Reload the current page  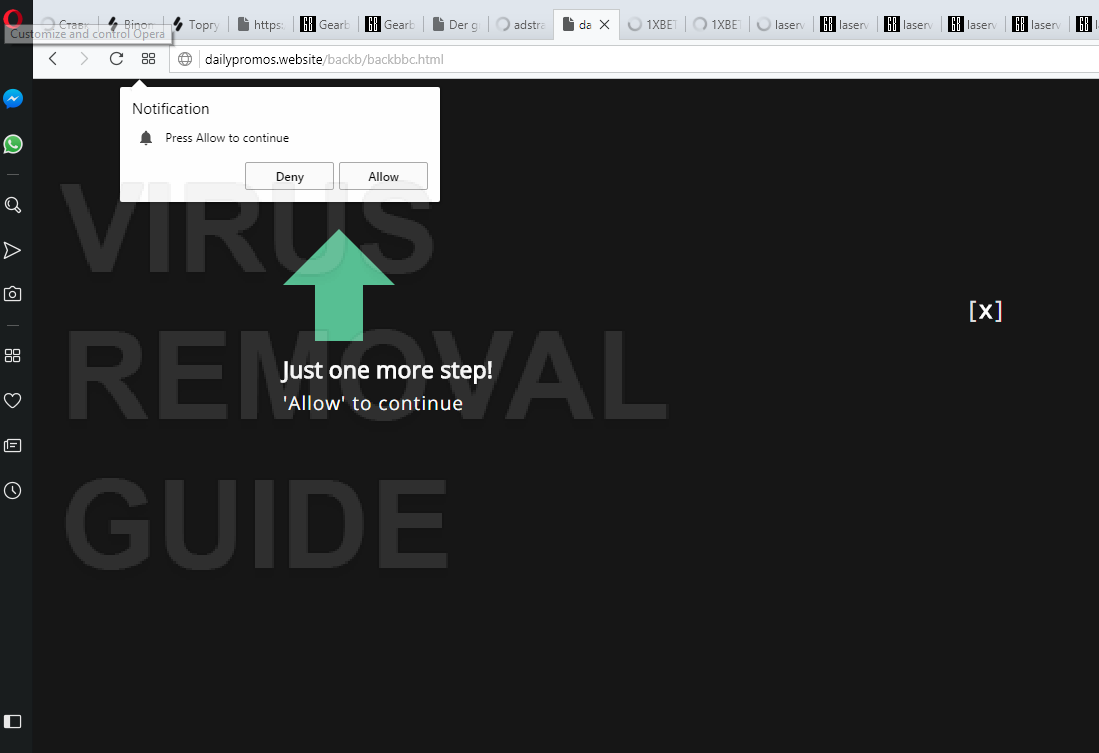[x=116, y=59]
